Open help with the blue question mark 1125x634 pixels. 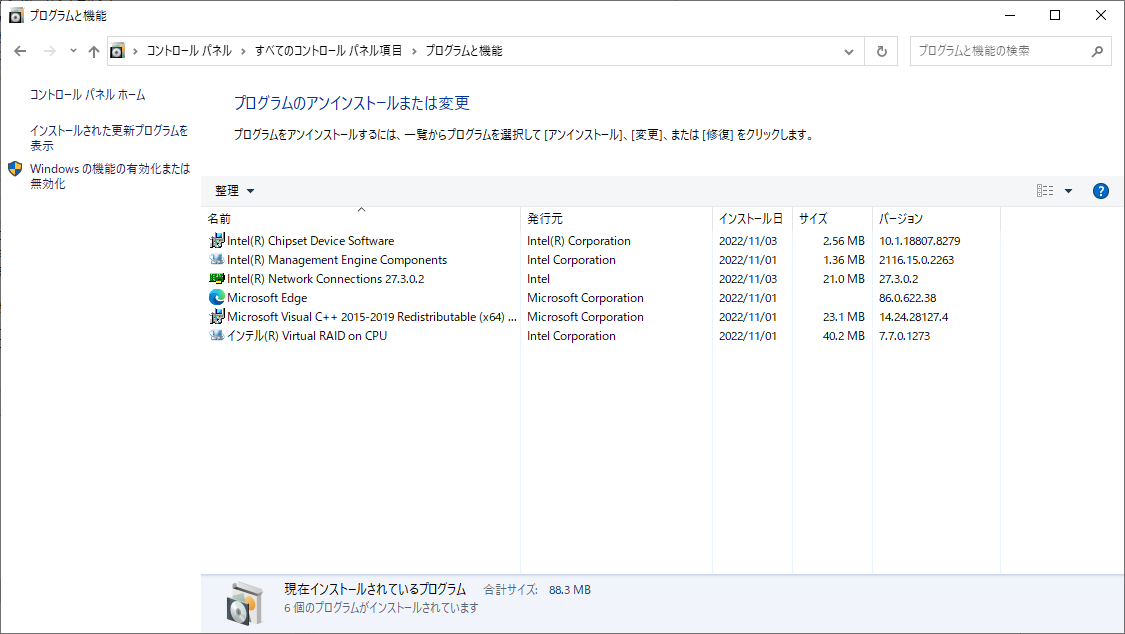tap(1101, 191)
